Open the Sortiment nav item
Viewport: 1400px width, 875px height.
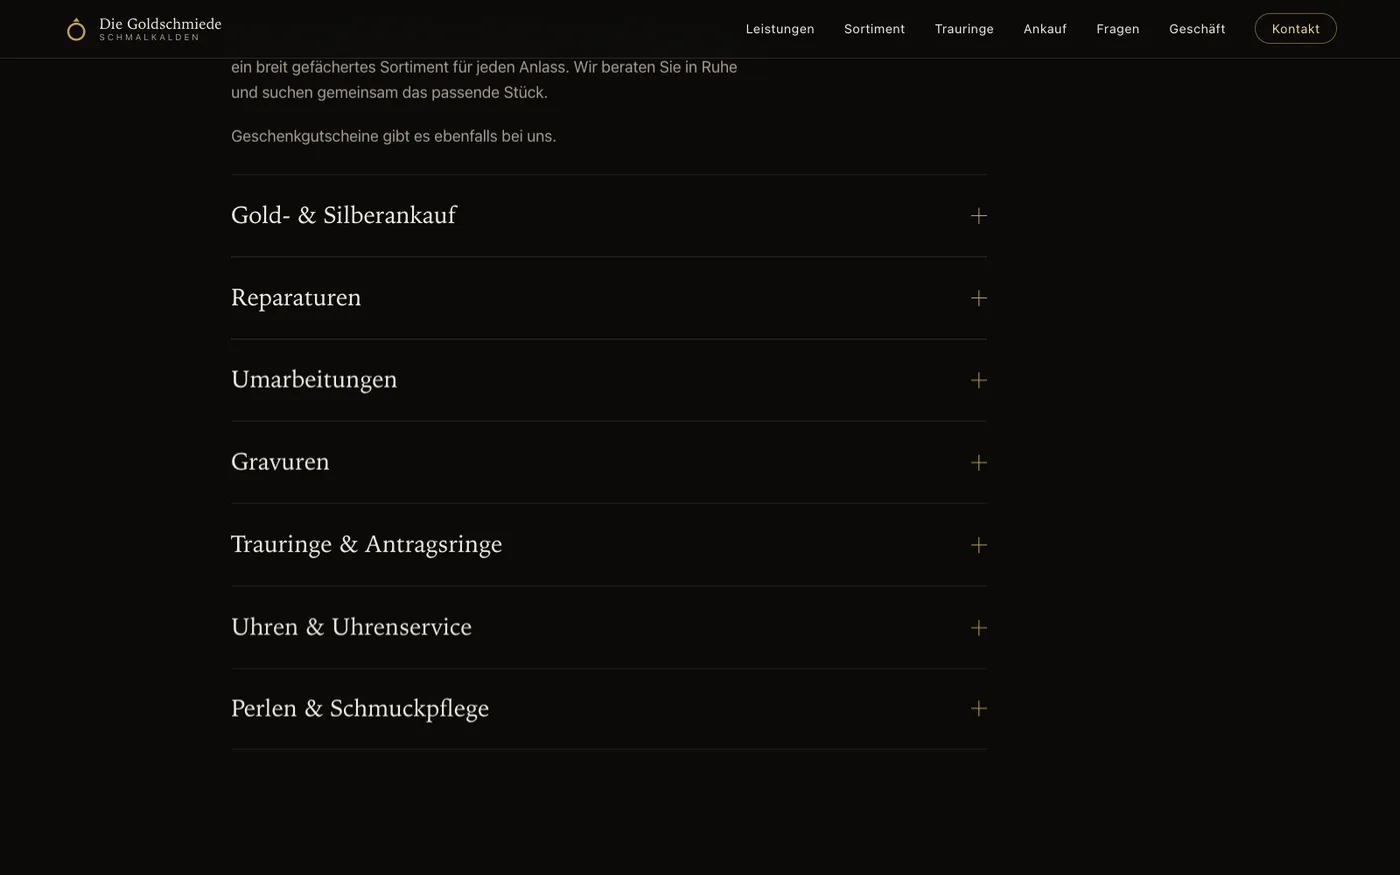pyautogui.click(x=874, y=29)
